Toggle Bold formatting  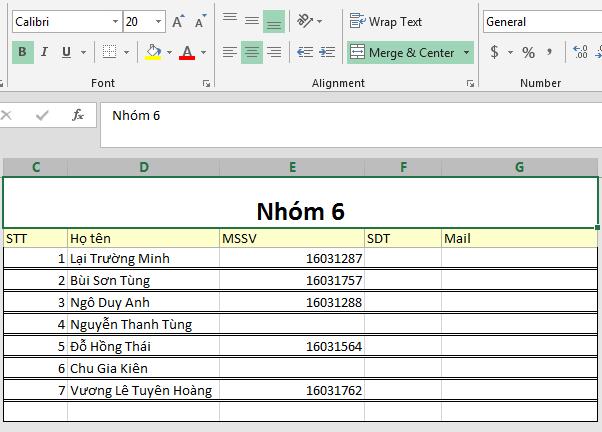pyautogui.click(x=23, y=52)
